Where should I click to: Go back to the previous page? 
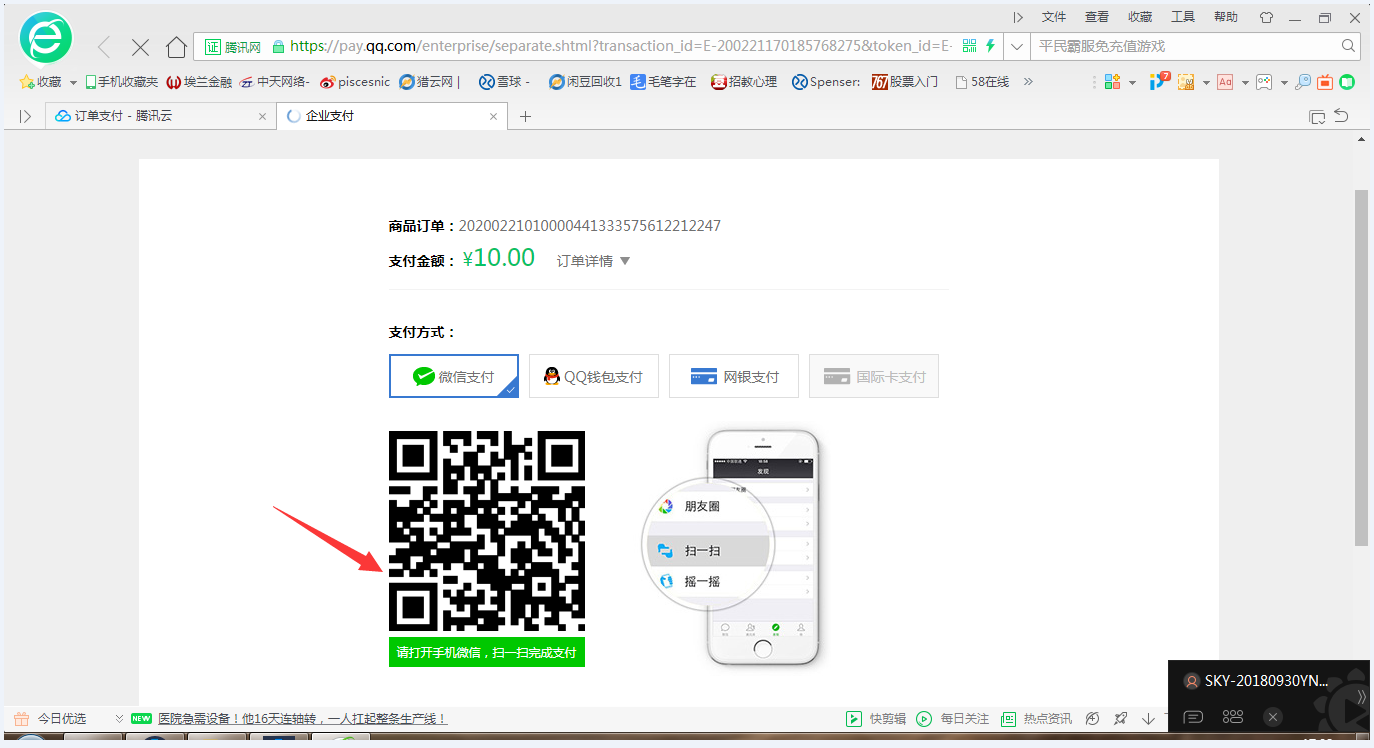click(x=104, y=47)
